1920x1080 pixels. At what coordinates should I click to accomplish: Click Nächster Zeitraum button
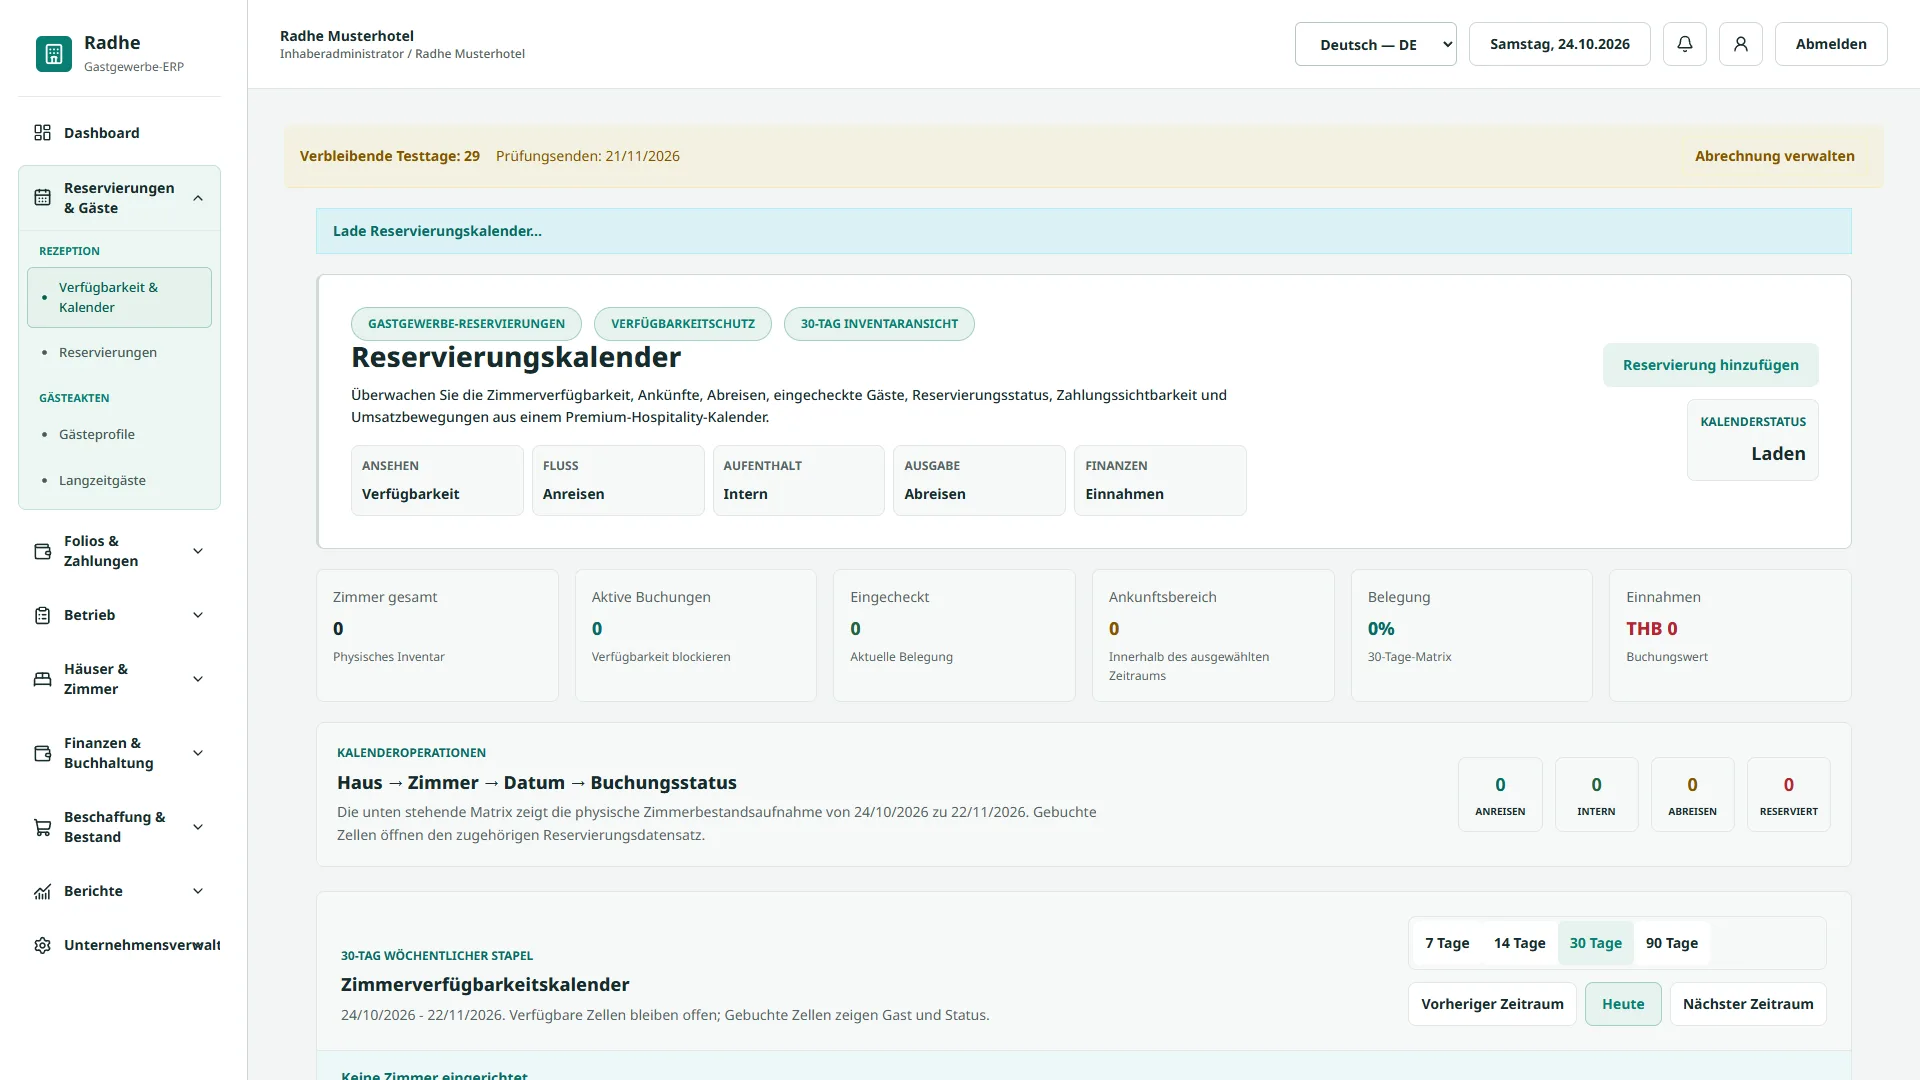(1747, 1004)
